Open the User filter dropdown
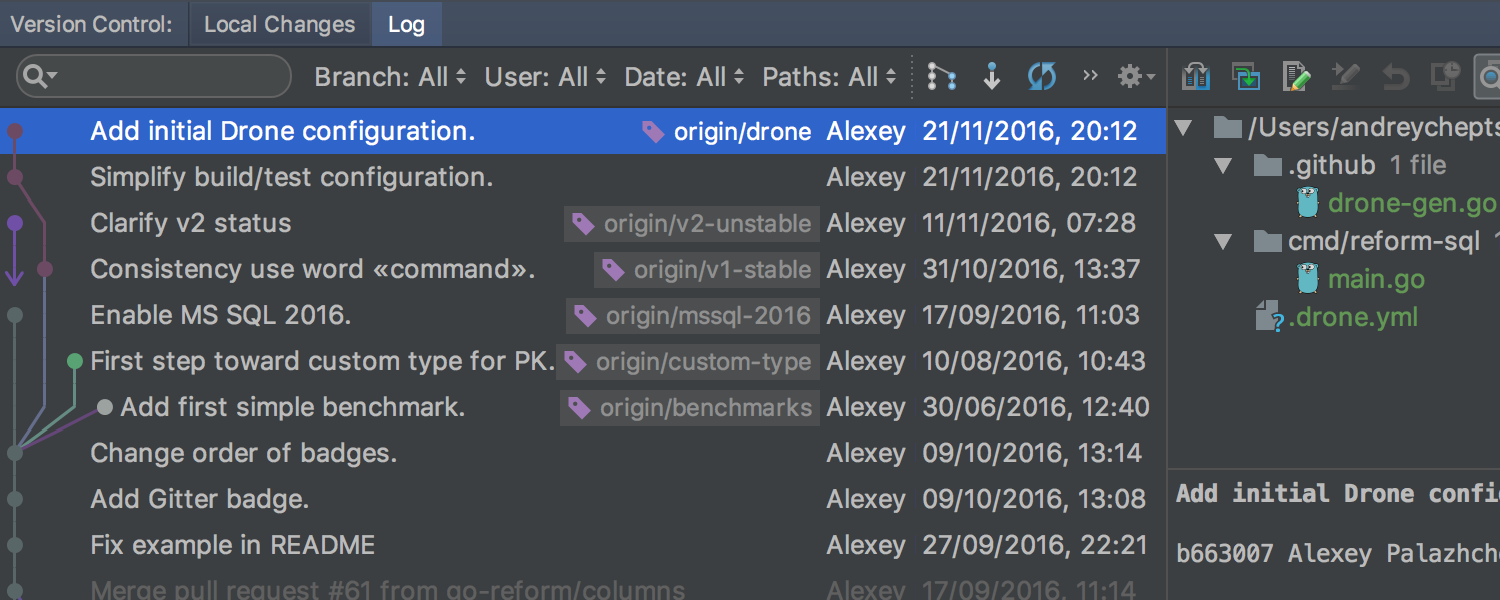This screenshot has width=1500, height=600. pos(545,77)
